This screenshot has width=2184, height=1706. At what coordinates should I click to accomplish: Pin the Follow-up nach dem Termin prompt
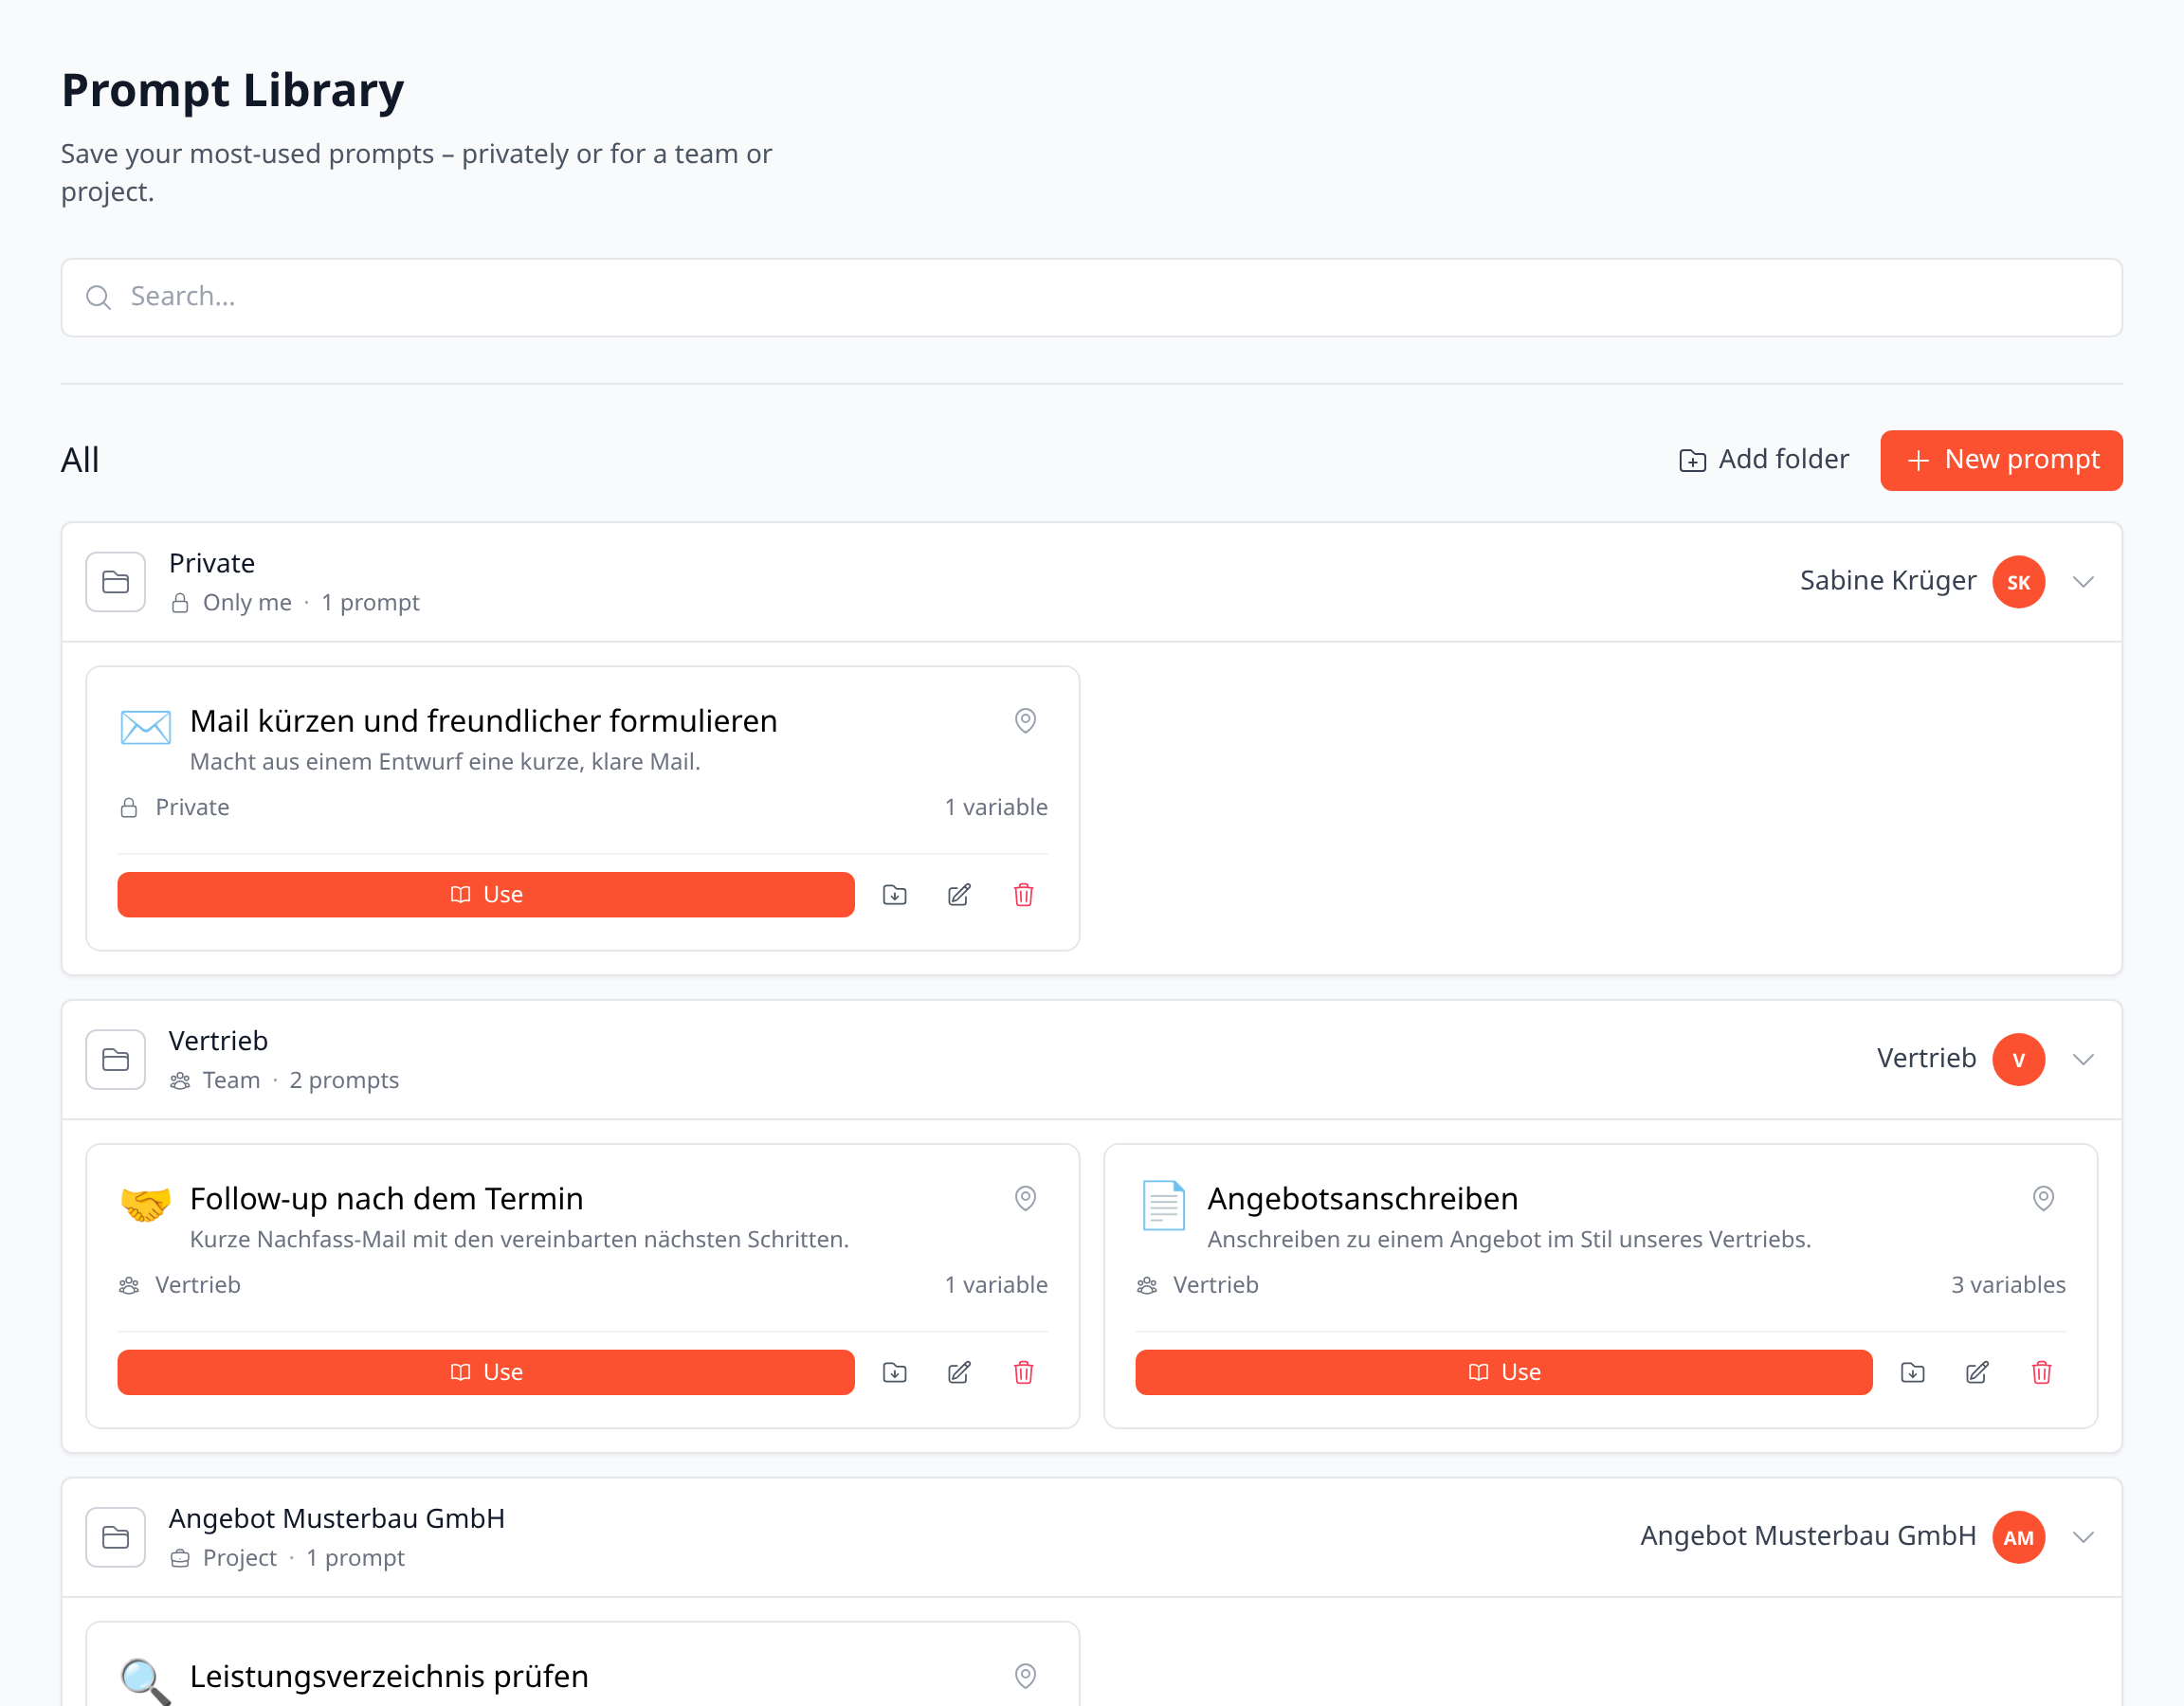click(x=1025, y=1198)
